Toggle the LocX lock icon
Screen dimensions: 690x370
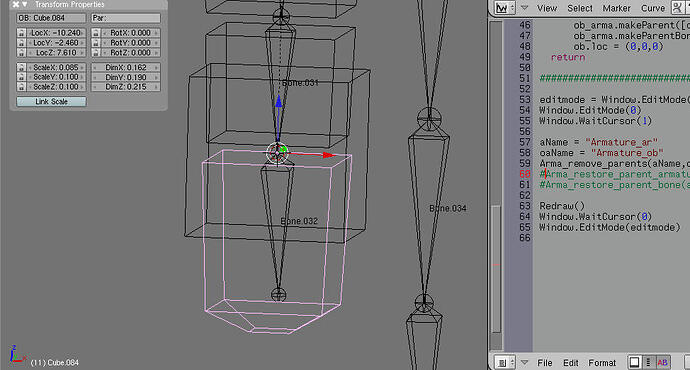[x=22, y=33]
